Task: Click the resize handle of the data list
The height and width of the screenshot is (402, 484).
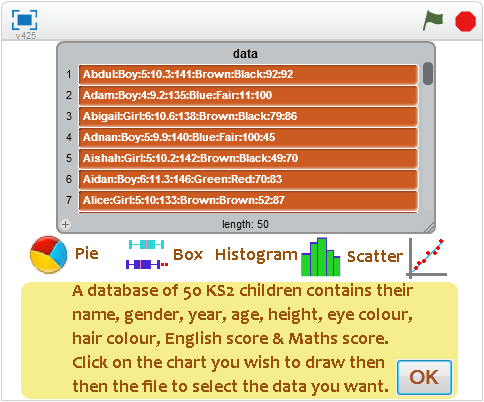Action: coord(430,227)
